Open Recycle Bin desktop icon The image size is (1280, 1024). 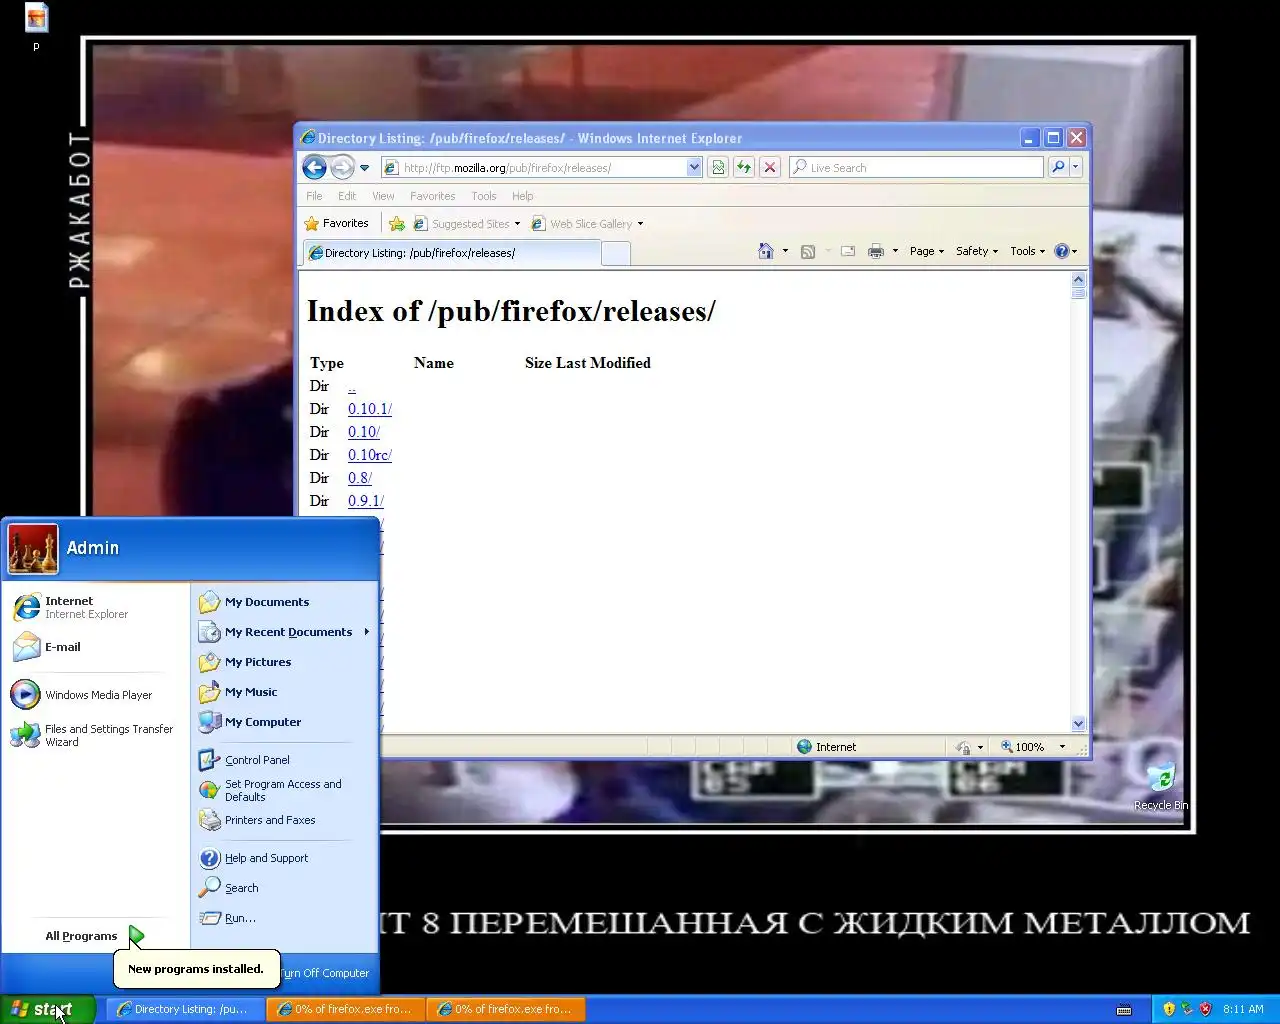1161,786
